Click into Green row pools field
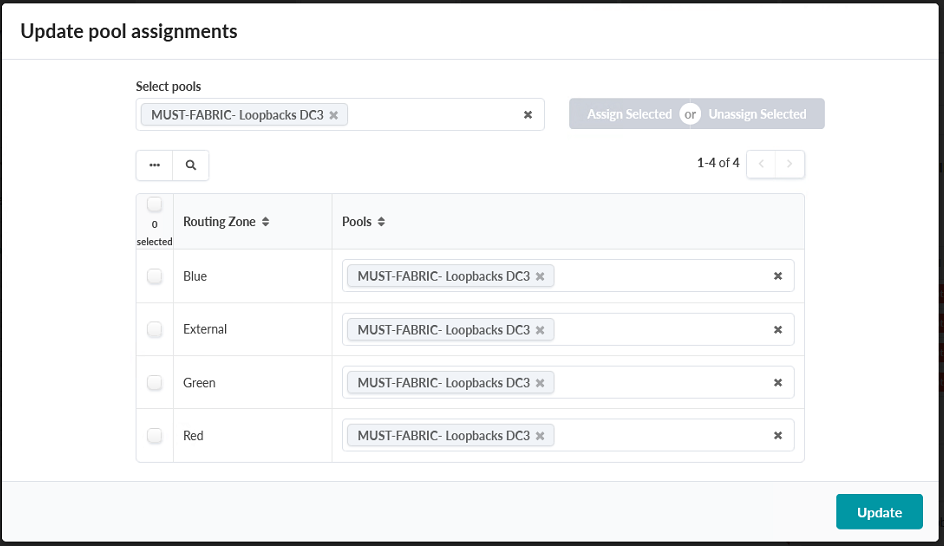Image resolution: width=944 pixels, height=546 pixels. tap(660, 383)
